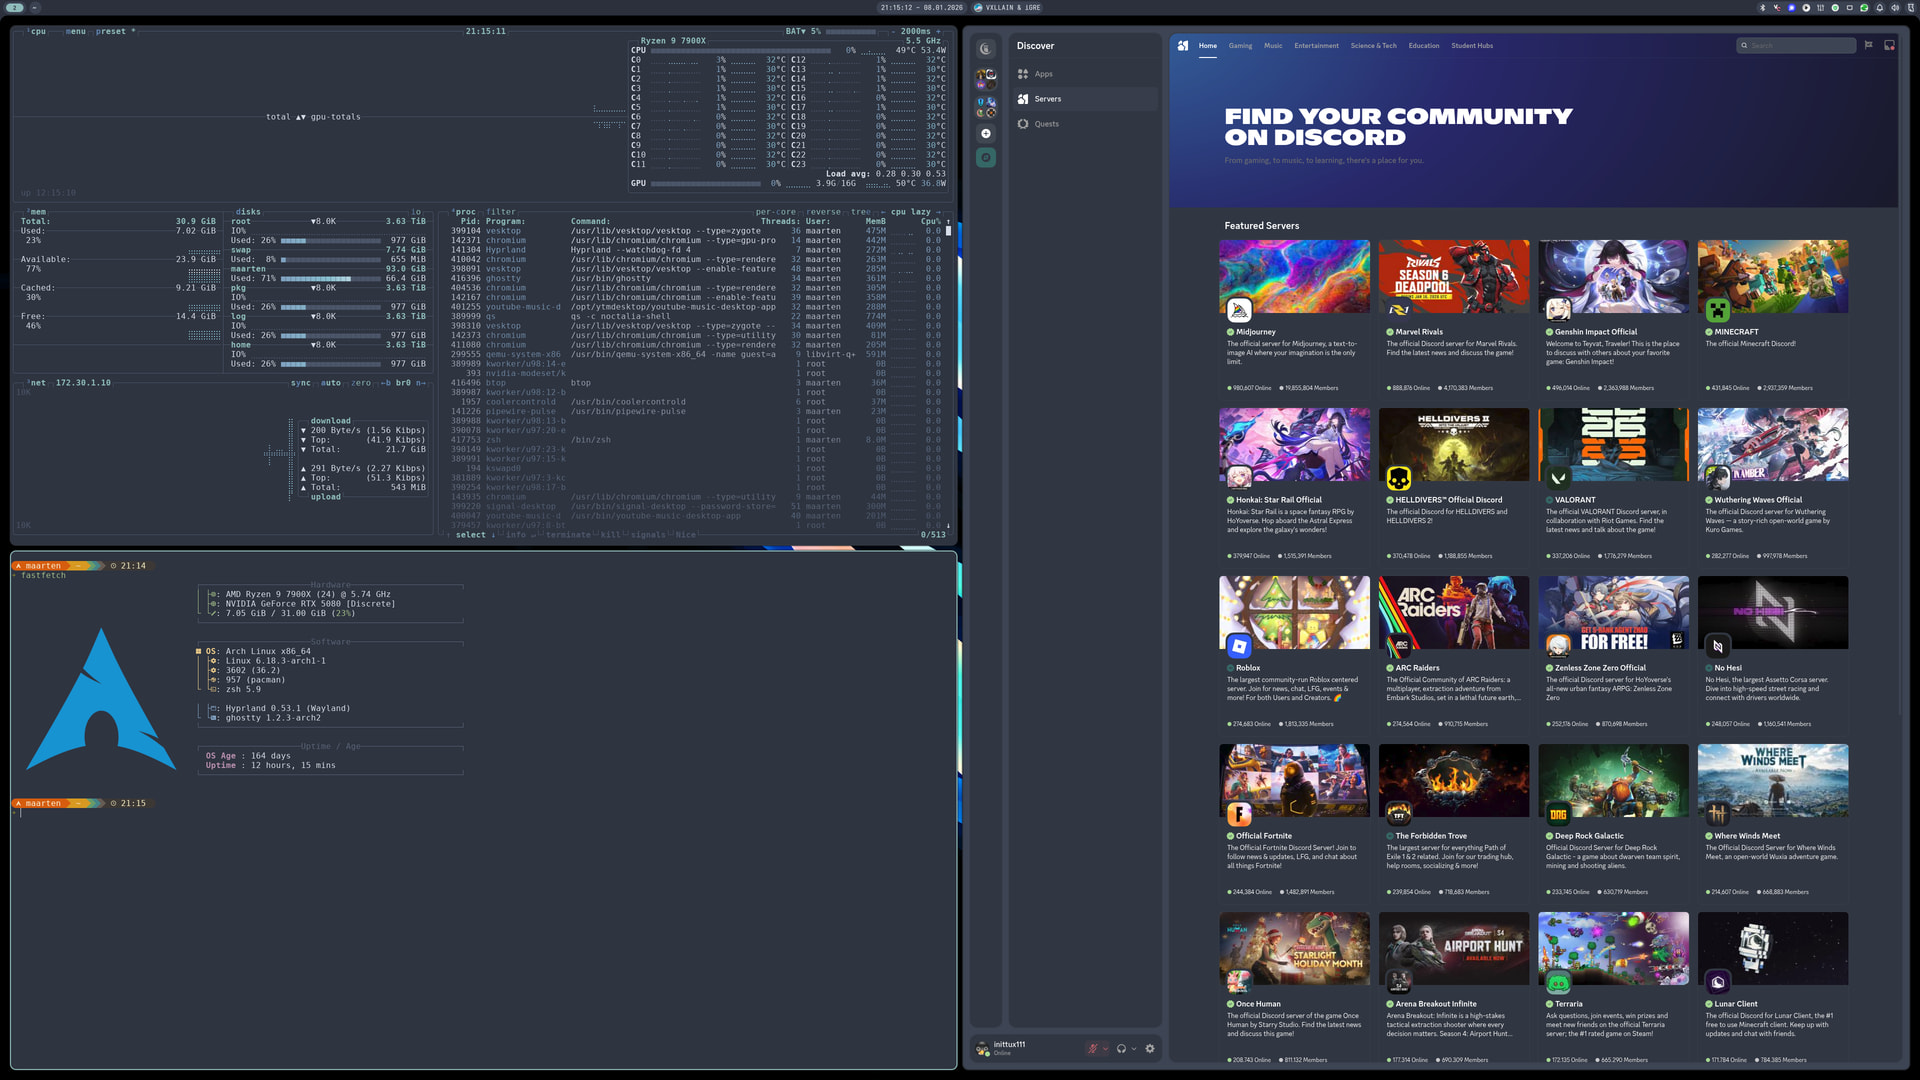Viewport: 1920px width, 1080px height.
Task: Increase btop update interval with plus
Action: (940, 31)
